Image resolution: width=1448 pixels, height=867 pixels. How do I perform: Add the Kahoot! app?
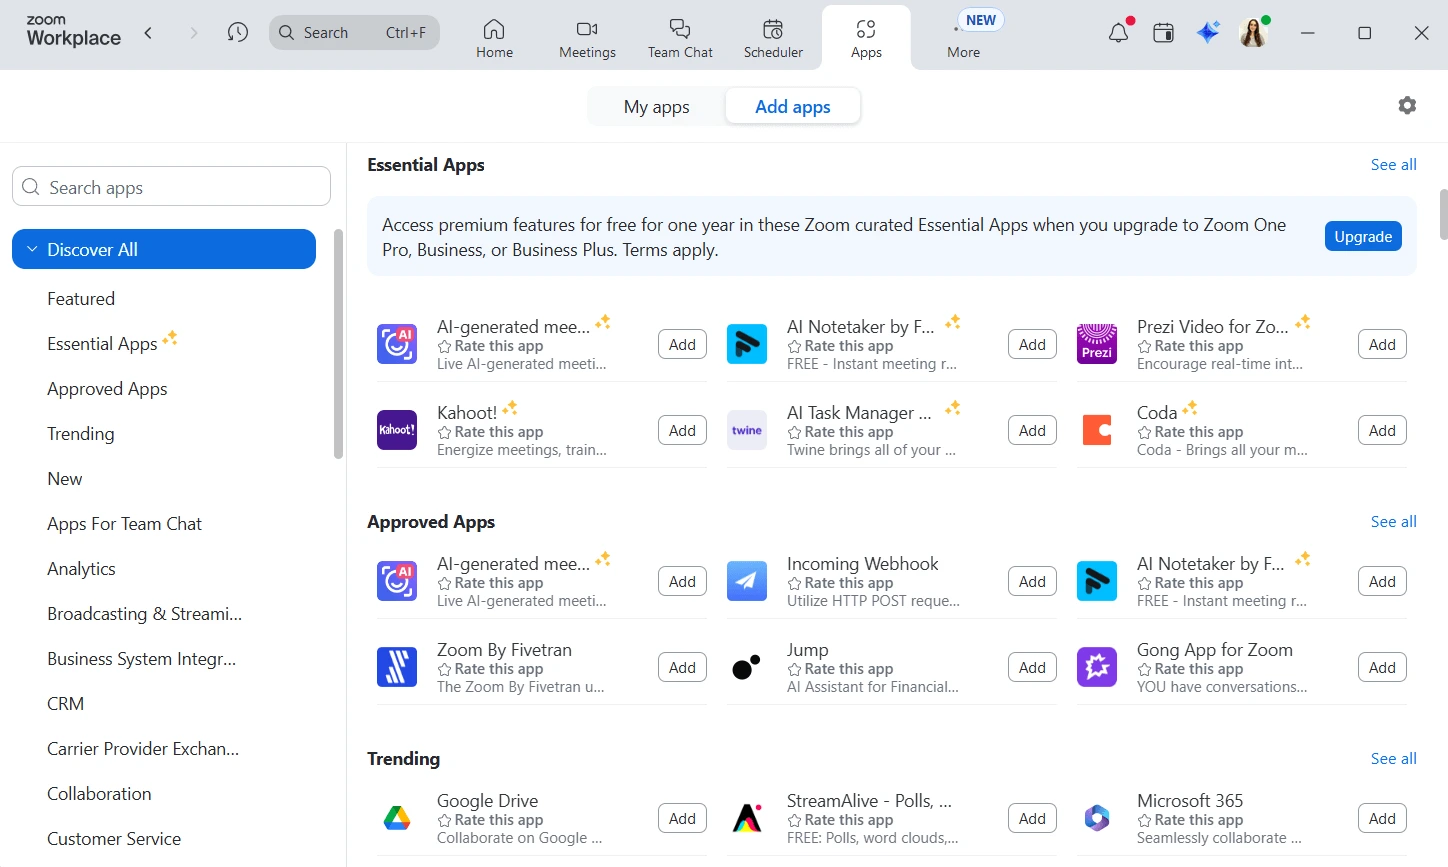[x=681, y=430]
